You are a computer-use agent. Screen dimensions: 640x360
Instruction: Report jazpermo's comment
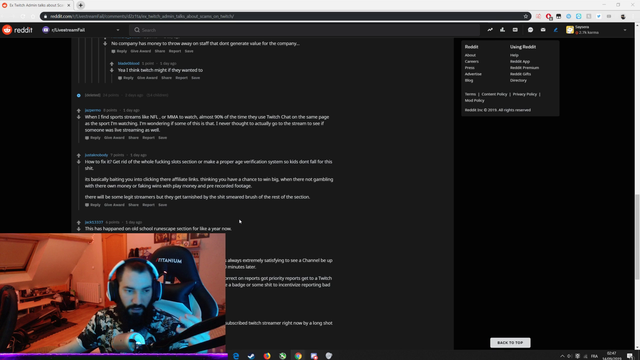(x=149, y=138)
